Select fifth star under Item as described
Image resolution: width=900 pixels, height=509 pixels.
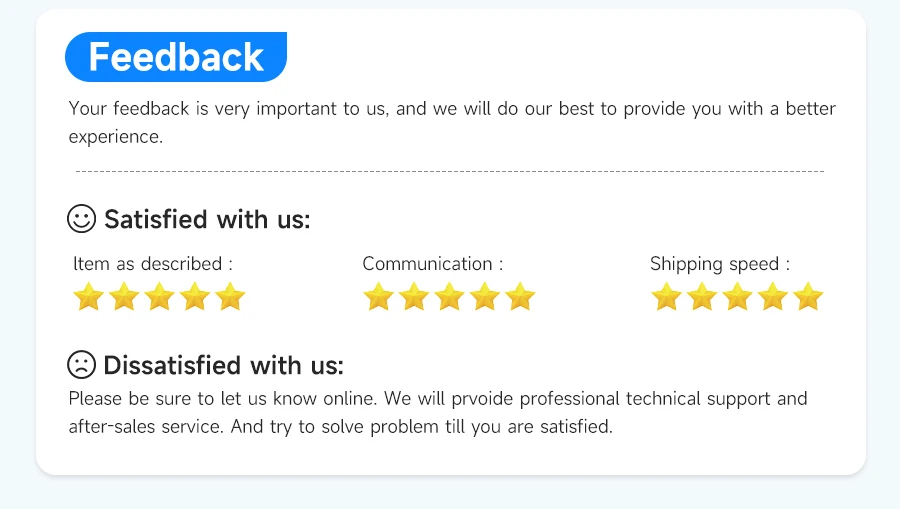coord(230,297)
